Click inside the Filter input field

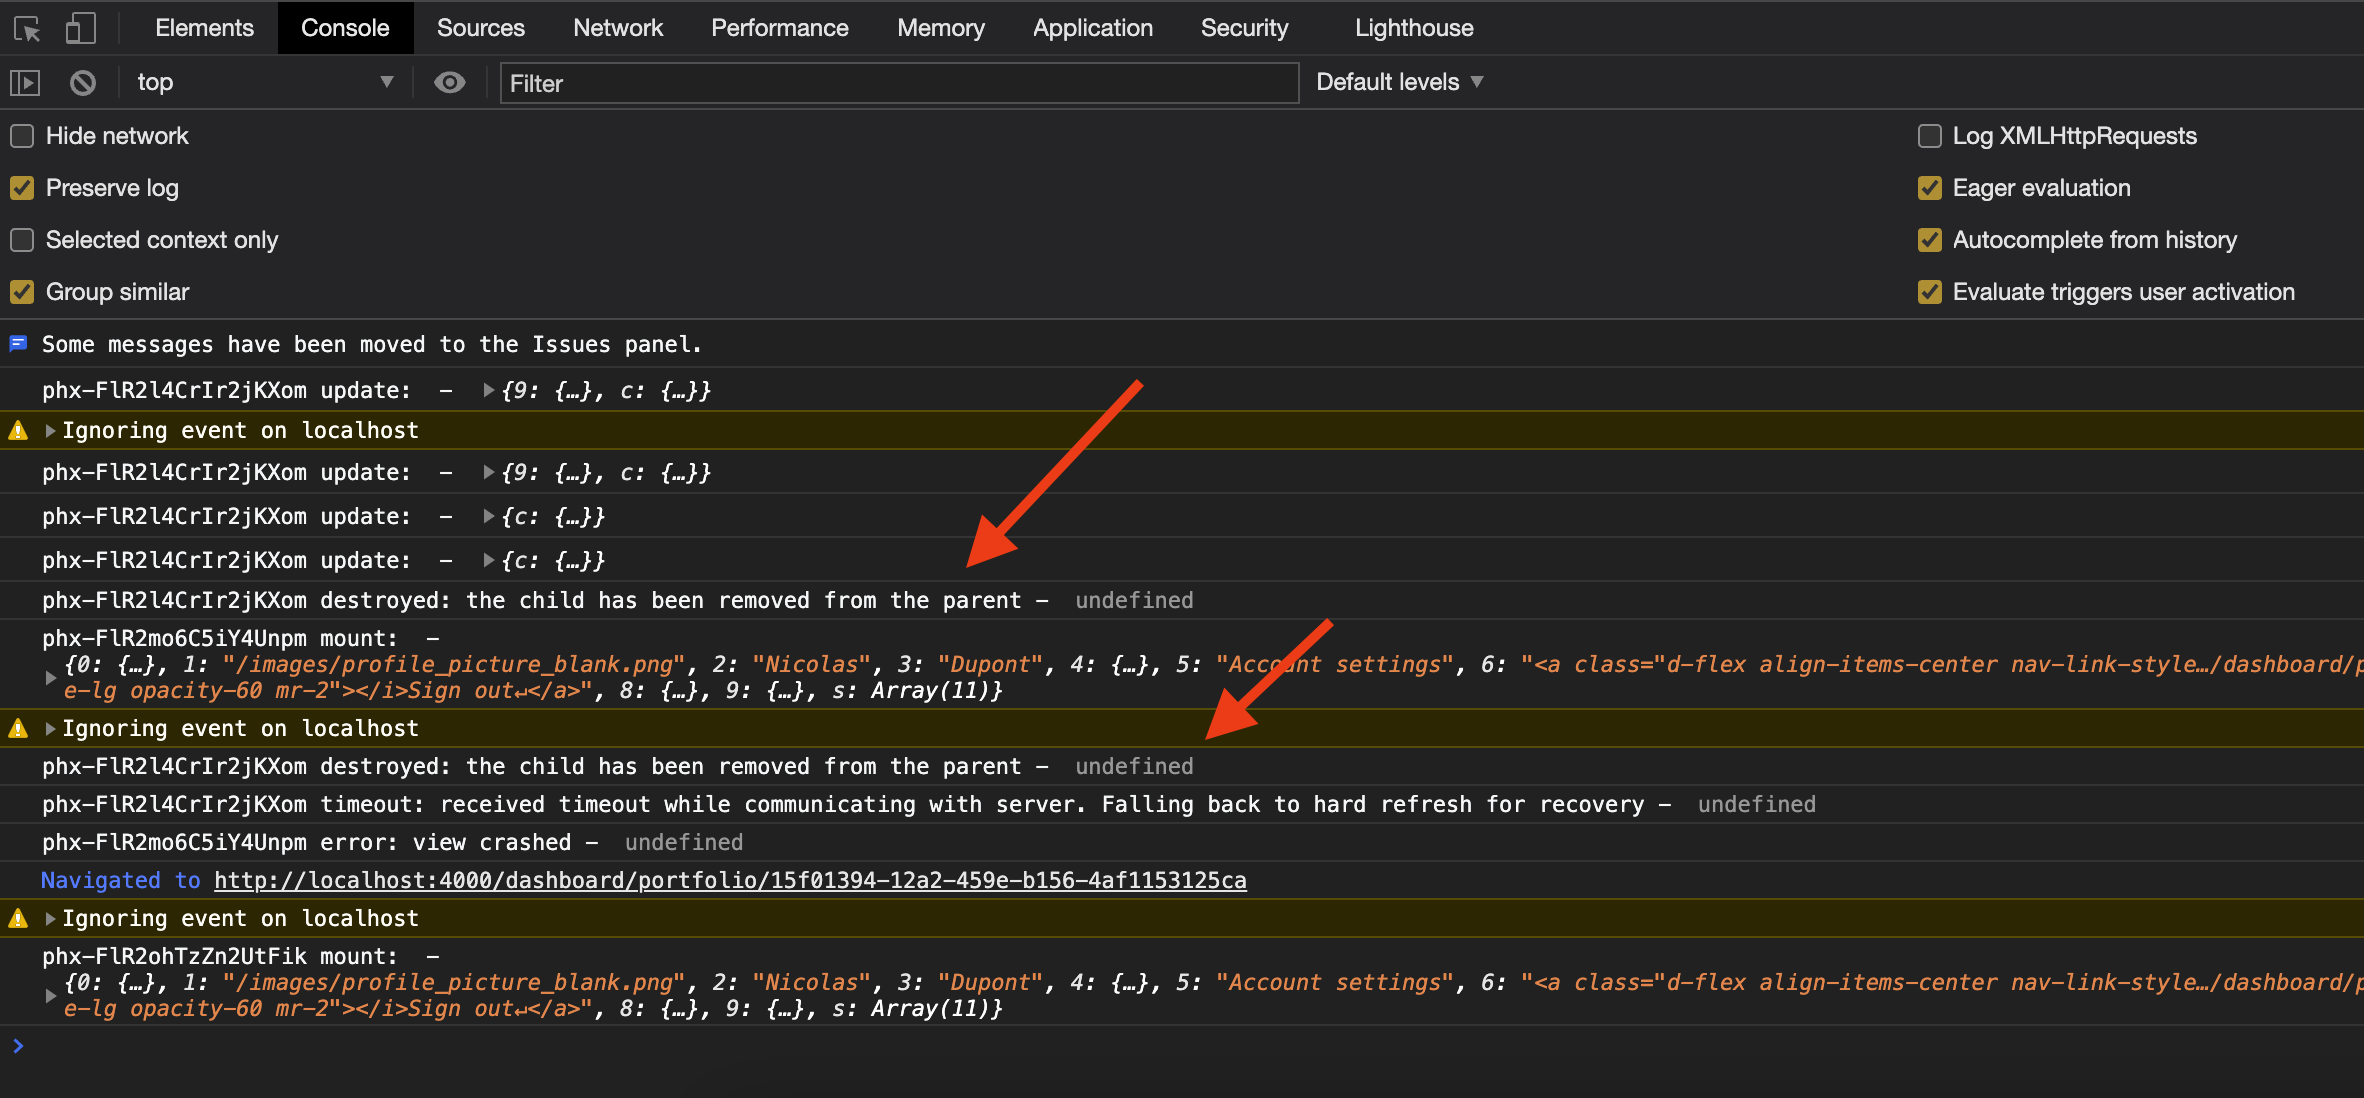coord(897,83)
